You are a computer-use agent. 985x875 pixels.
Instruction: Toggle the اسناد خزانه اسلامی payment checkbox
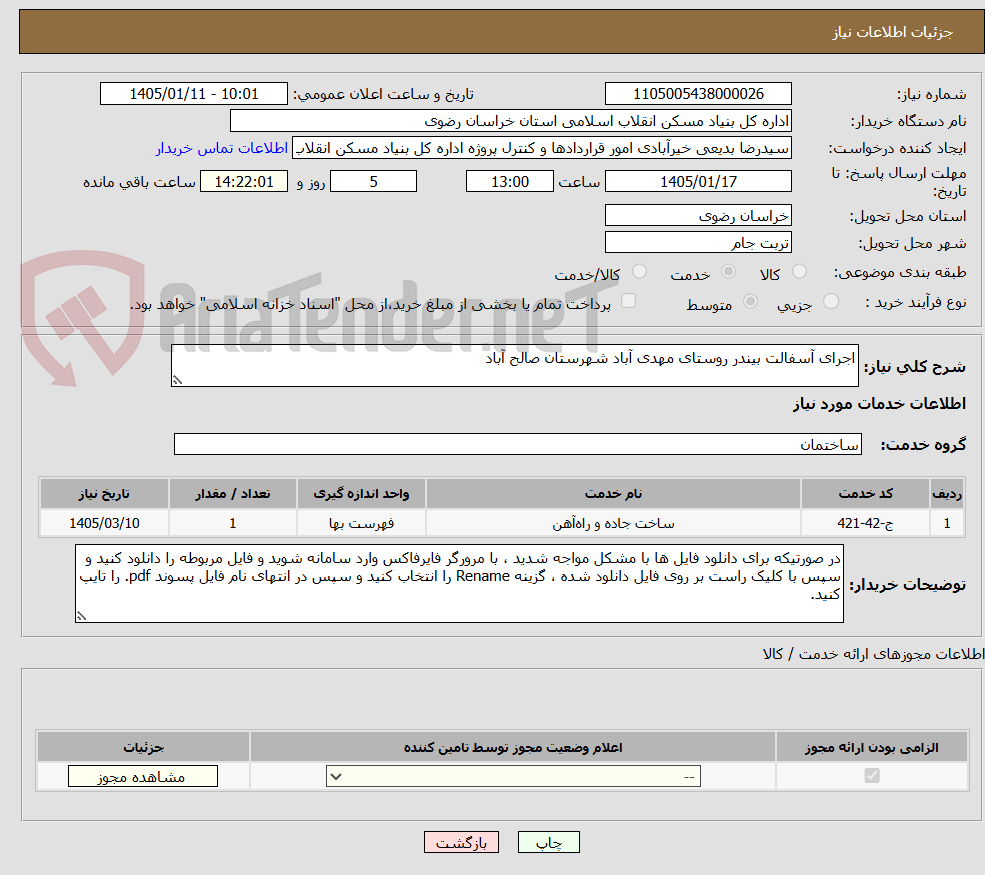(628, 301)
